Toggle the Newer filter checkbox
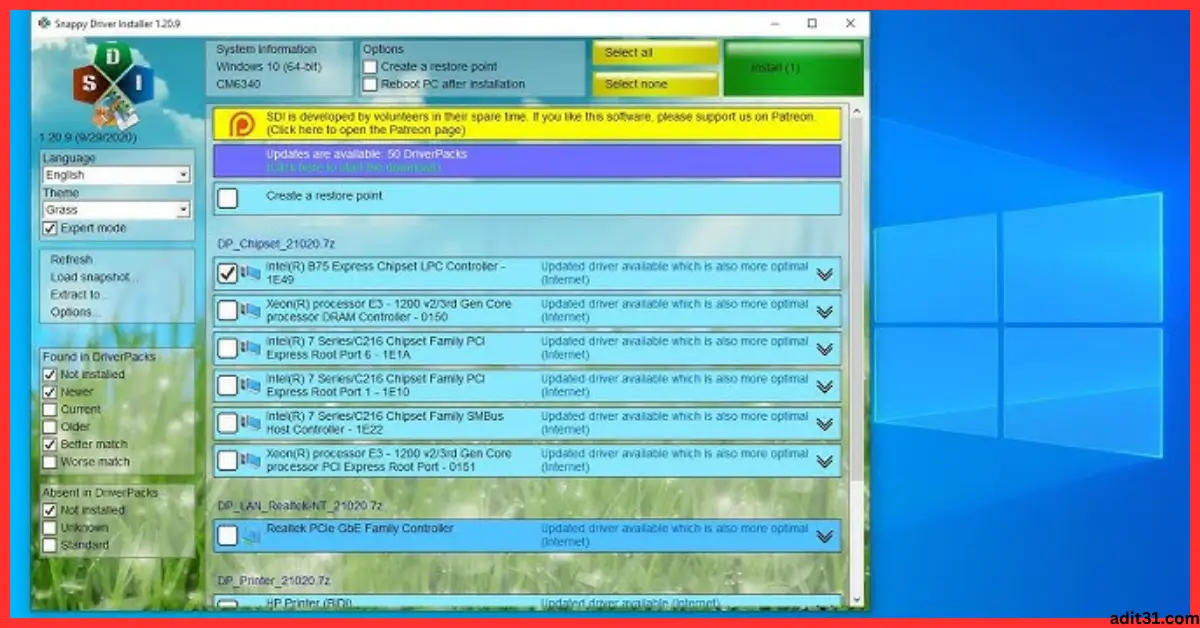Image resolution: width=1200 pixels, height=628 pixels. (x=50, y=392)
